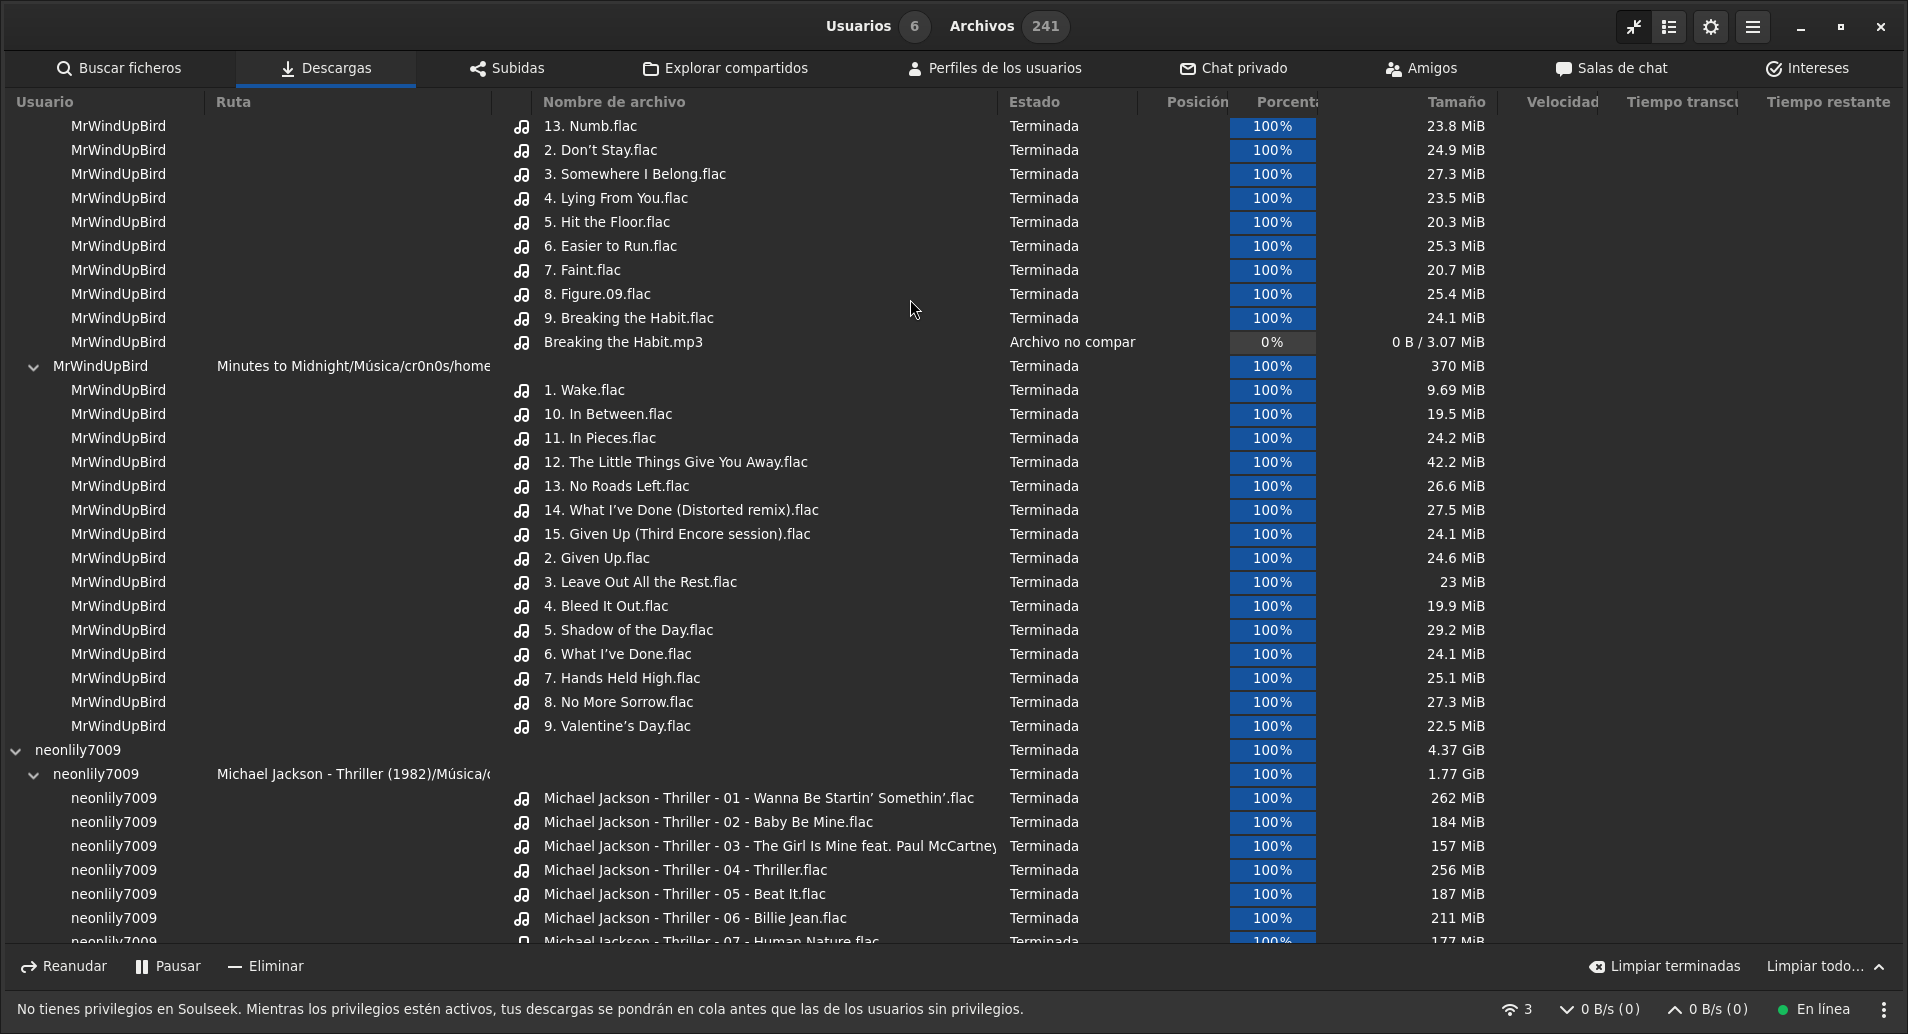The height and width of the screenshot is (1034, 1908).
Task: Toggle the grouping list mode icon
Action: click(x=1669, y=27)
